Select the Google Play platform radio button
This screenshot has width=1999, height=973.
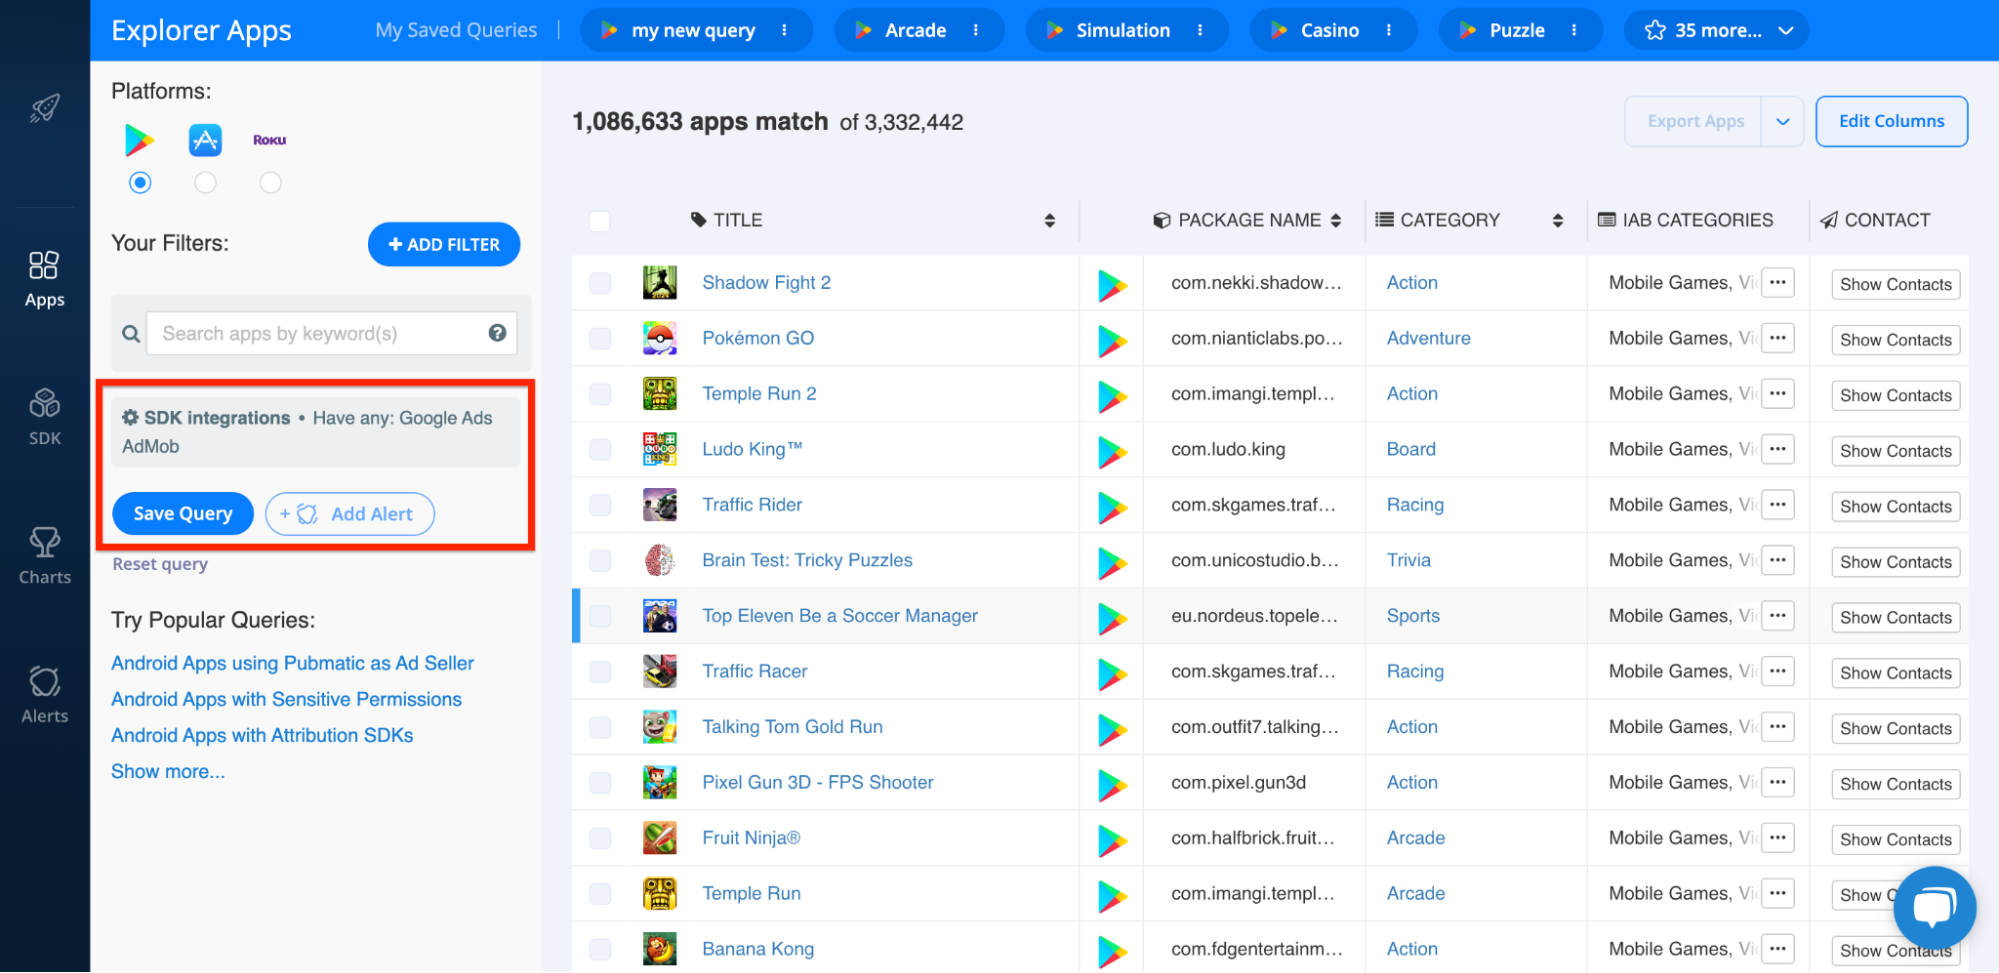(x=140, y=183)
